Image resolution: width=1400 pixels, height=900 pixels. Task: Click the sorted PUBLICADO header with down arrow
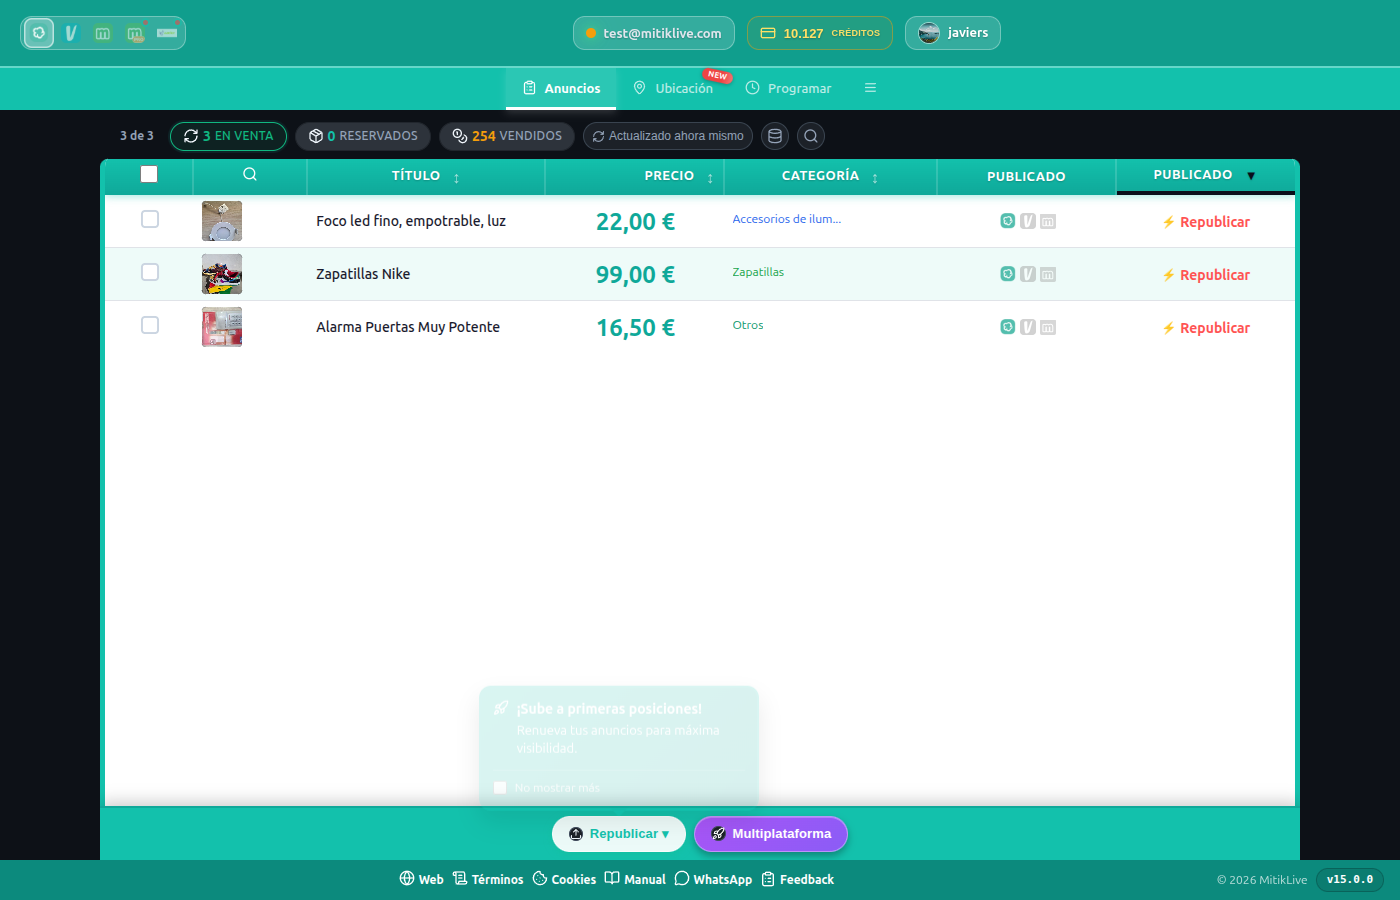tap(1205, 175)
